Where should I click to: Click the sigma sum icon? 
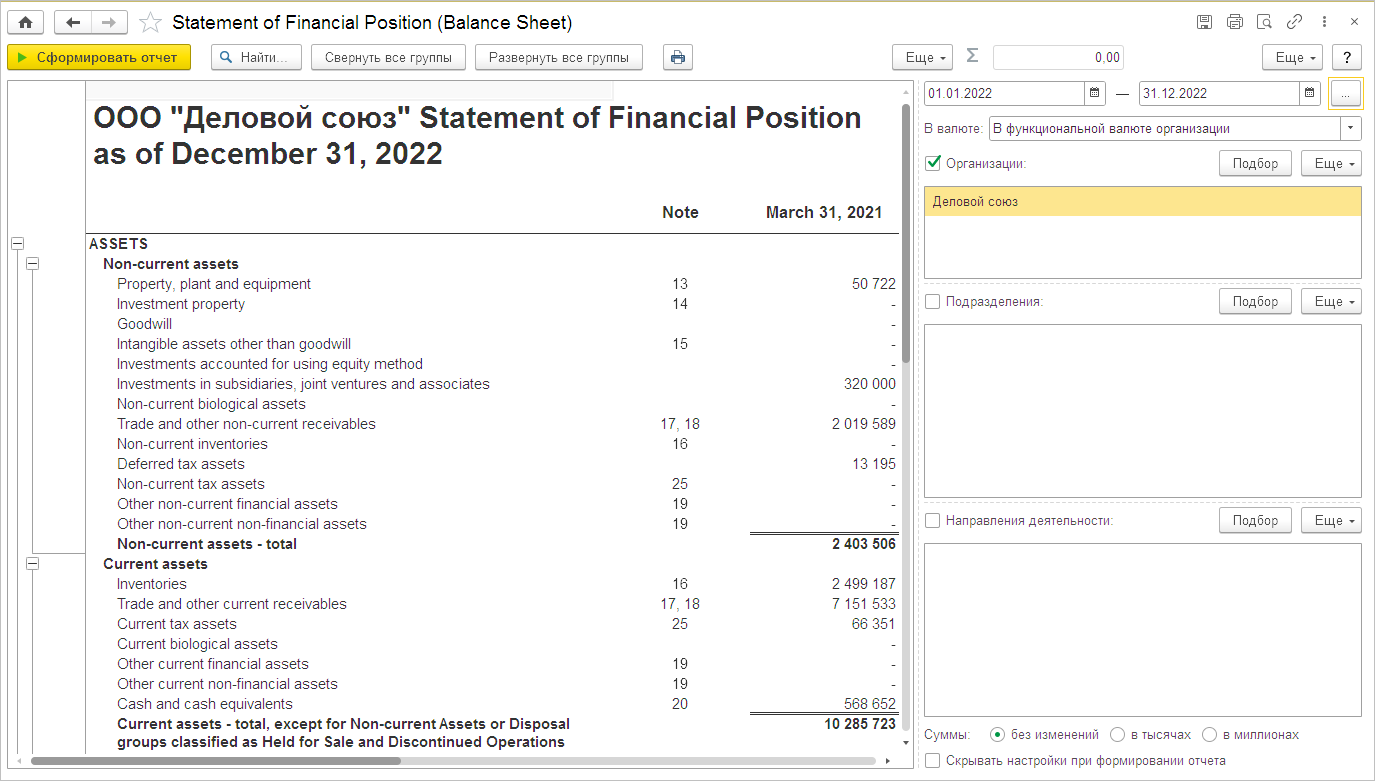[972, 57]
